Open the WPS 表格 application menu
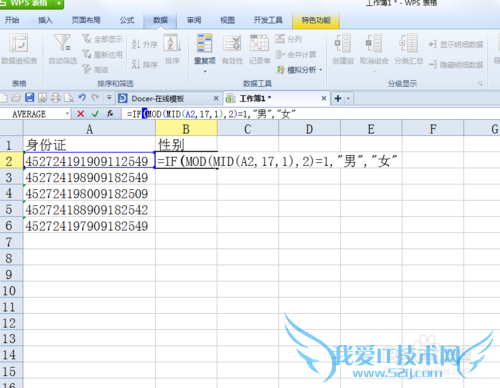 (31, 4)
